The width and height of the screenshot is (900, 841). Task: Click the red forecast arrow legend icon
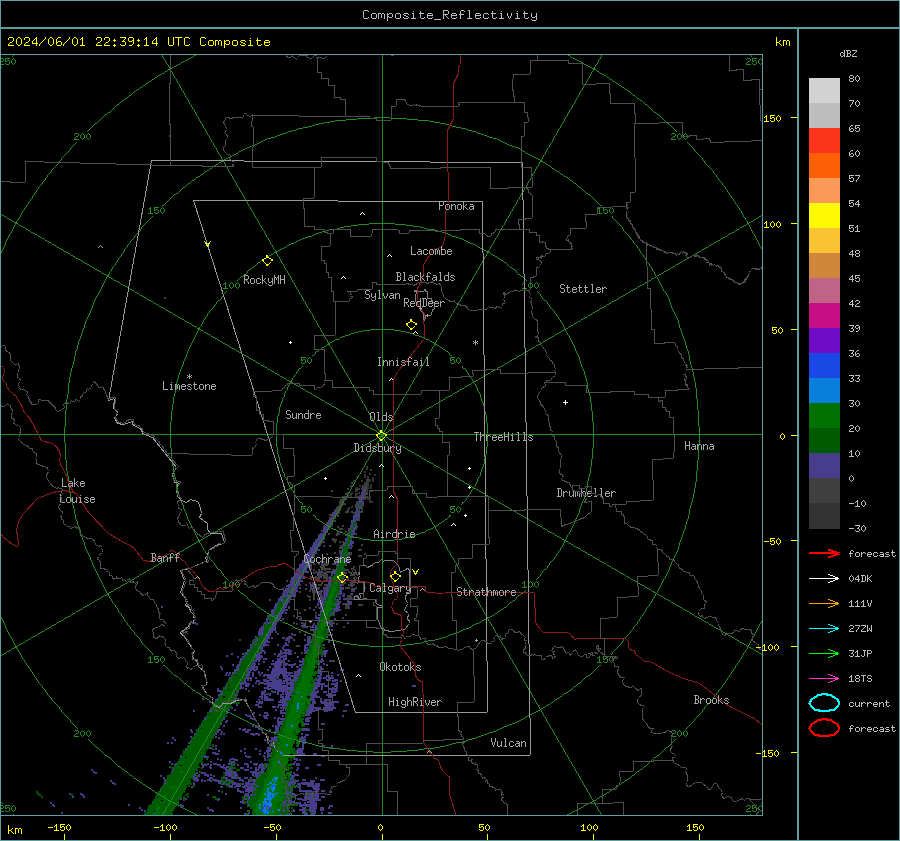click(x=824, y=553)
